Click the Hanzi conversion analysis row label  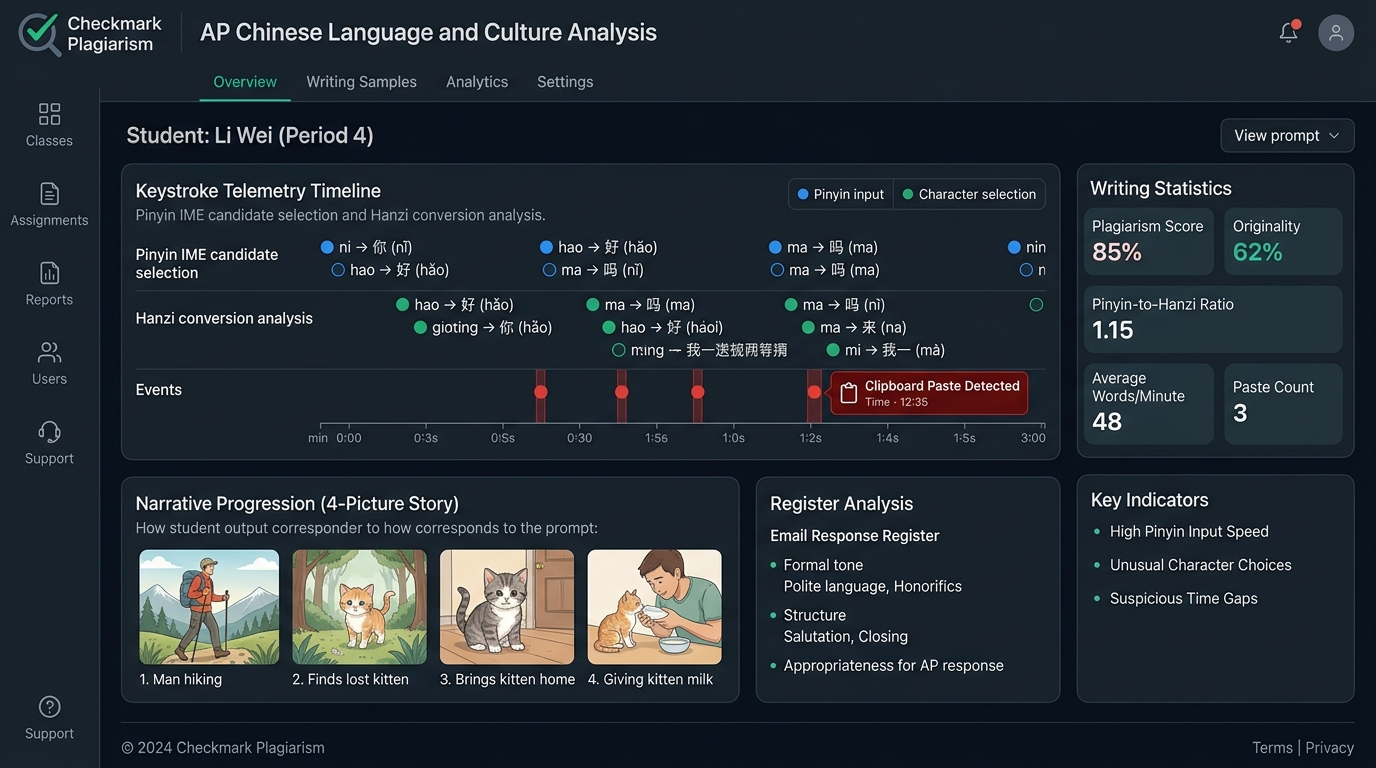point(224,318)
